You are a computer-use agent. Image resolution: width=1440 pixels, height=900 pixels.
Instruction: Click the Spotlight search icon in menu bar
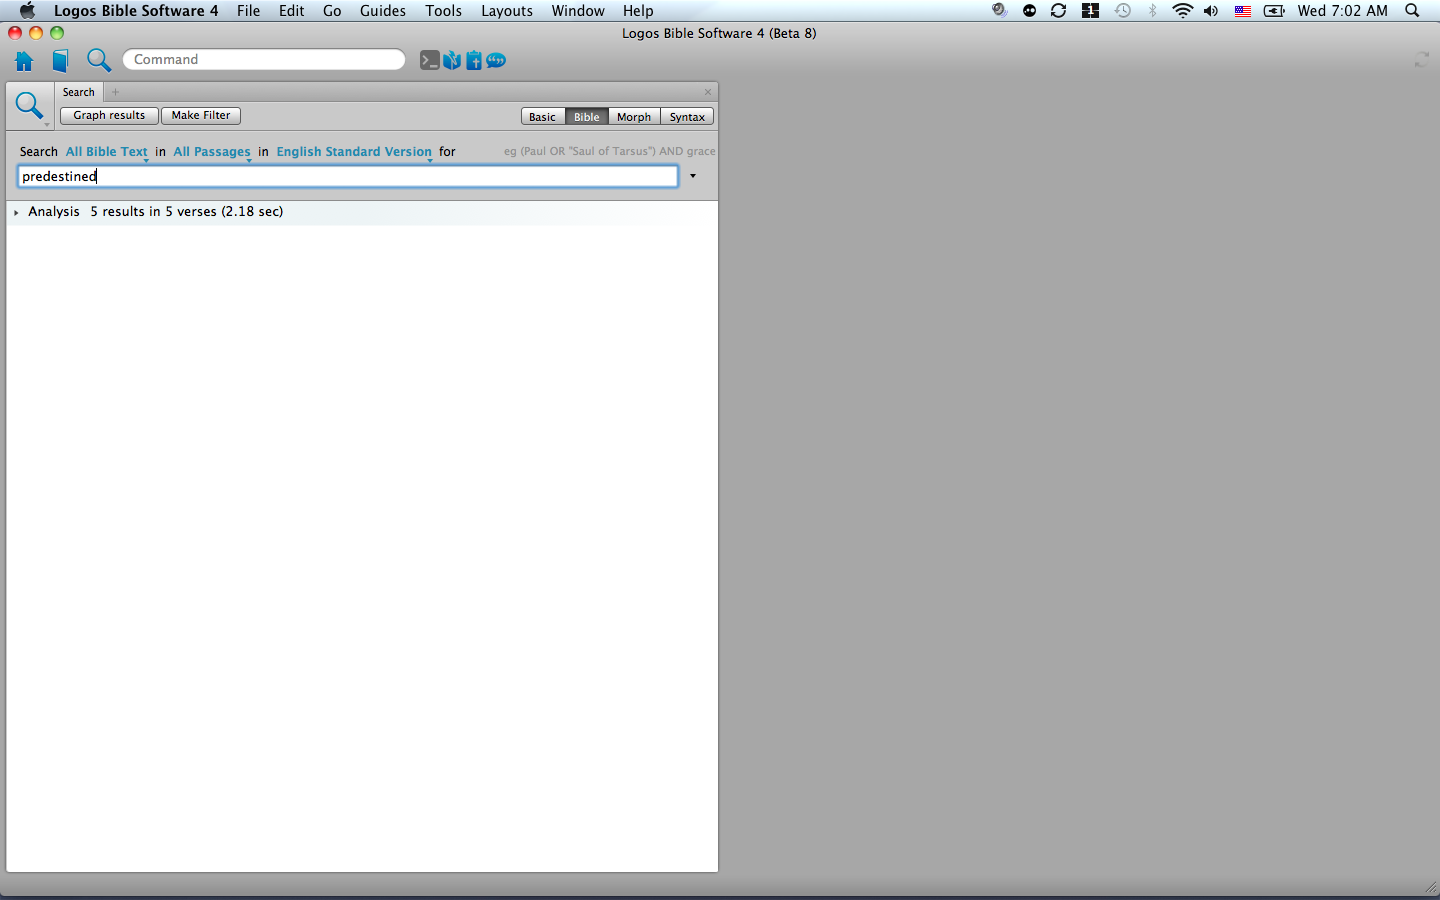(1412, 11)
